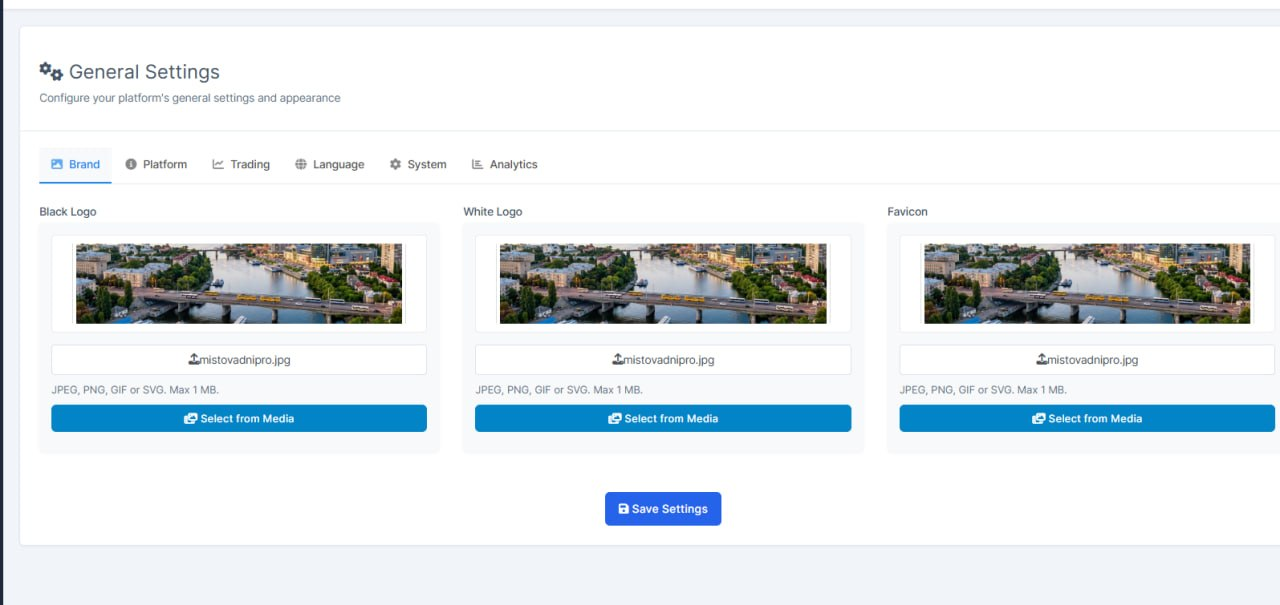The image size is (1280, 605).
Task: Click the gear icon on System tab
Action: 395,164
